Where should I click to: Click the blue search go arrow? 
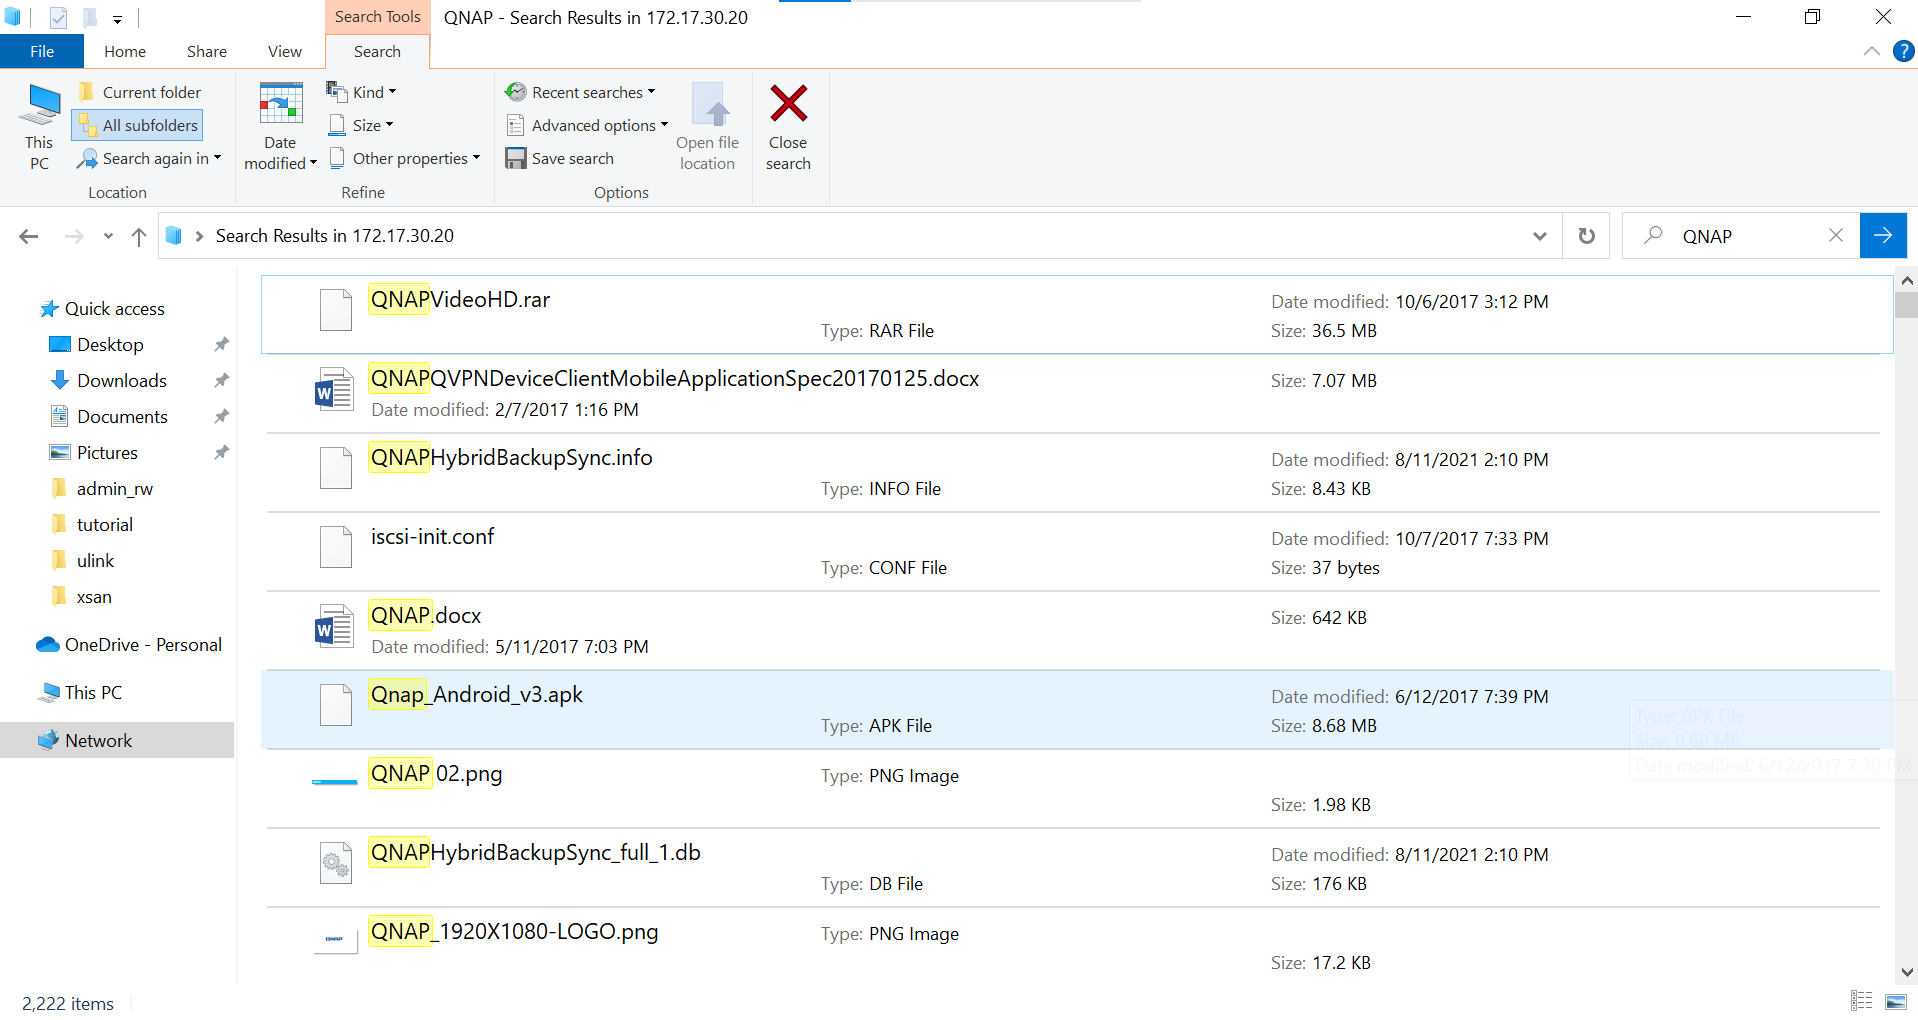point(1883,236)
